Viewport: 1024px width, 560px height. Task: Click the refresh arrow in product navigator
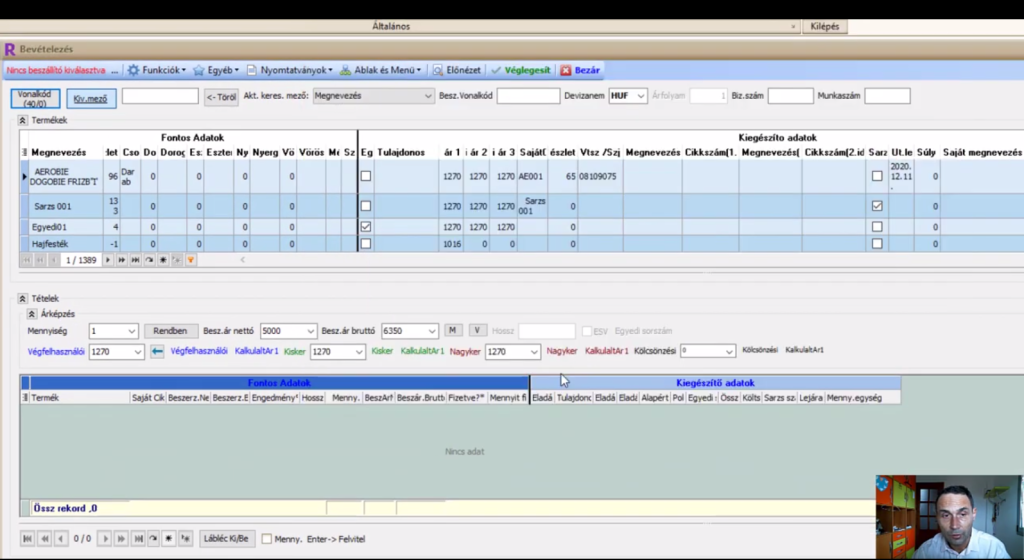pyautogui.click(x=149, y=260)
